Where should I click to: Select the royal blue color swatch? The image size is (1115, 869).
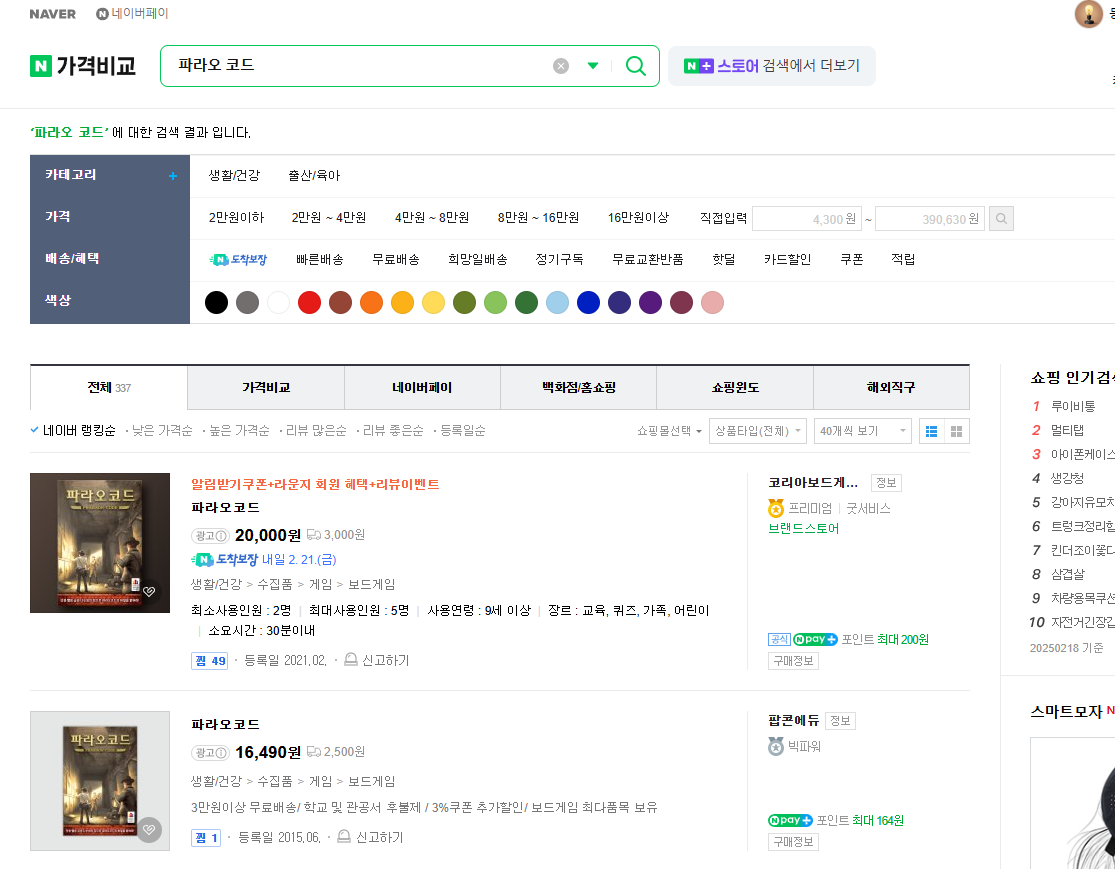tap(588, 302)
